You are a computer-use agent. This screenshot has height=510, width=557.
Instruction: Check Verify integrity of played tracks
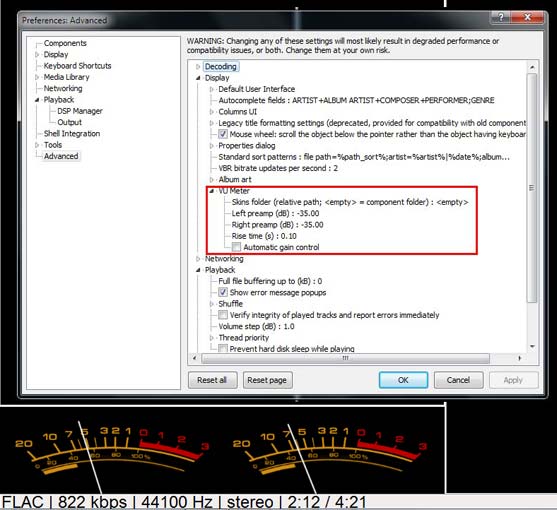coord(223,315)
